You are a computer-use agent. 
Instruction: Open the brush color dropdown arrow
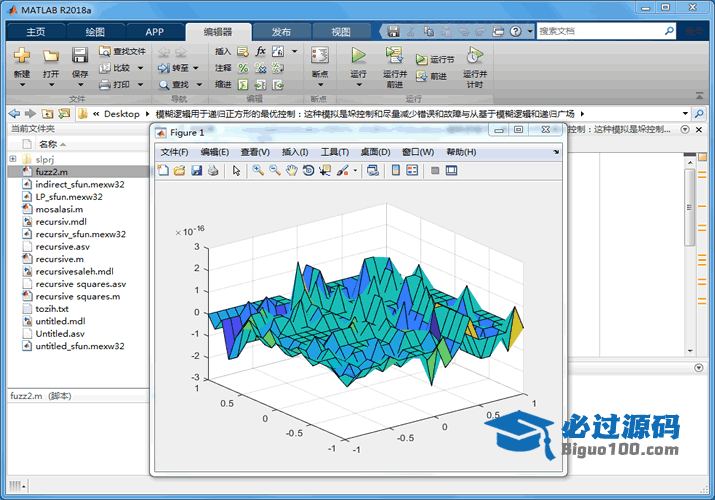click(355, 171)
